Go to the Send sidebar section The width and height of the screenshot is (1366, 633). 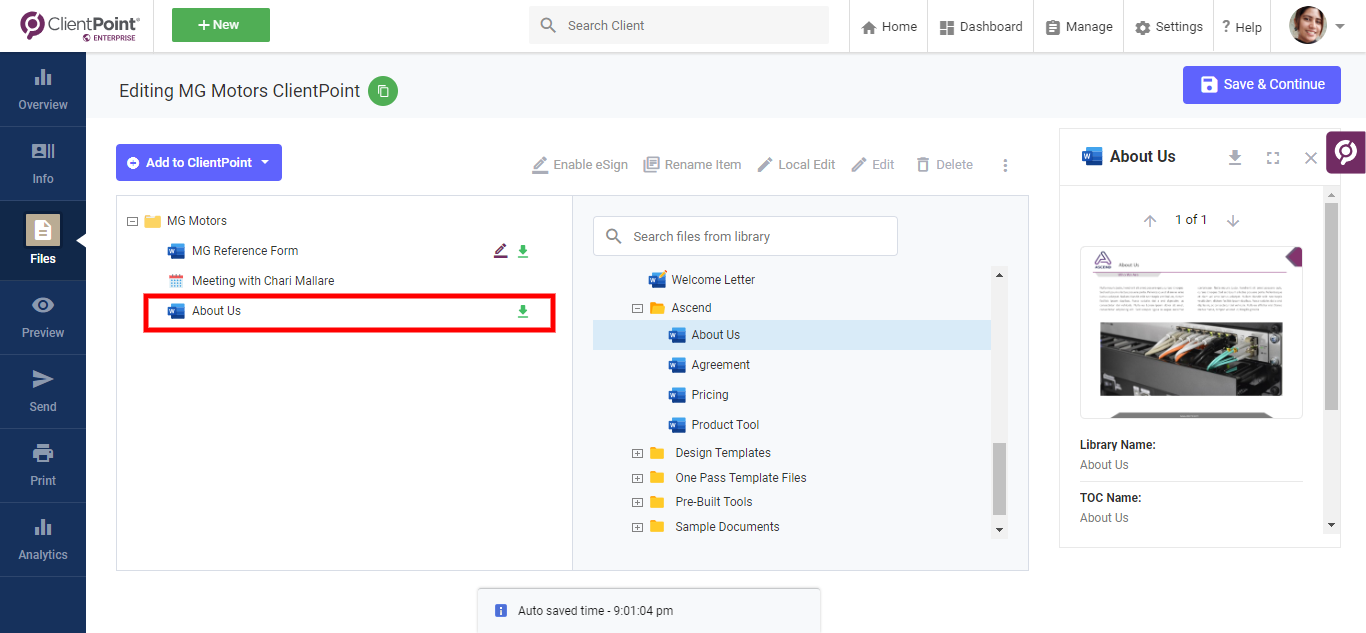43,392
